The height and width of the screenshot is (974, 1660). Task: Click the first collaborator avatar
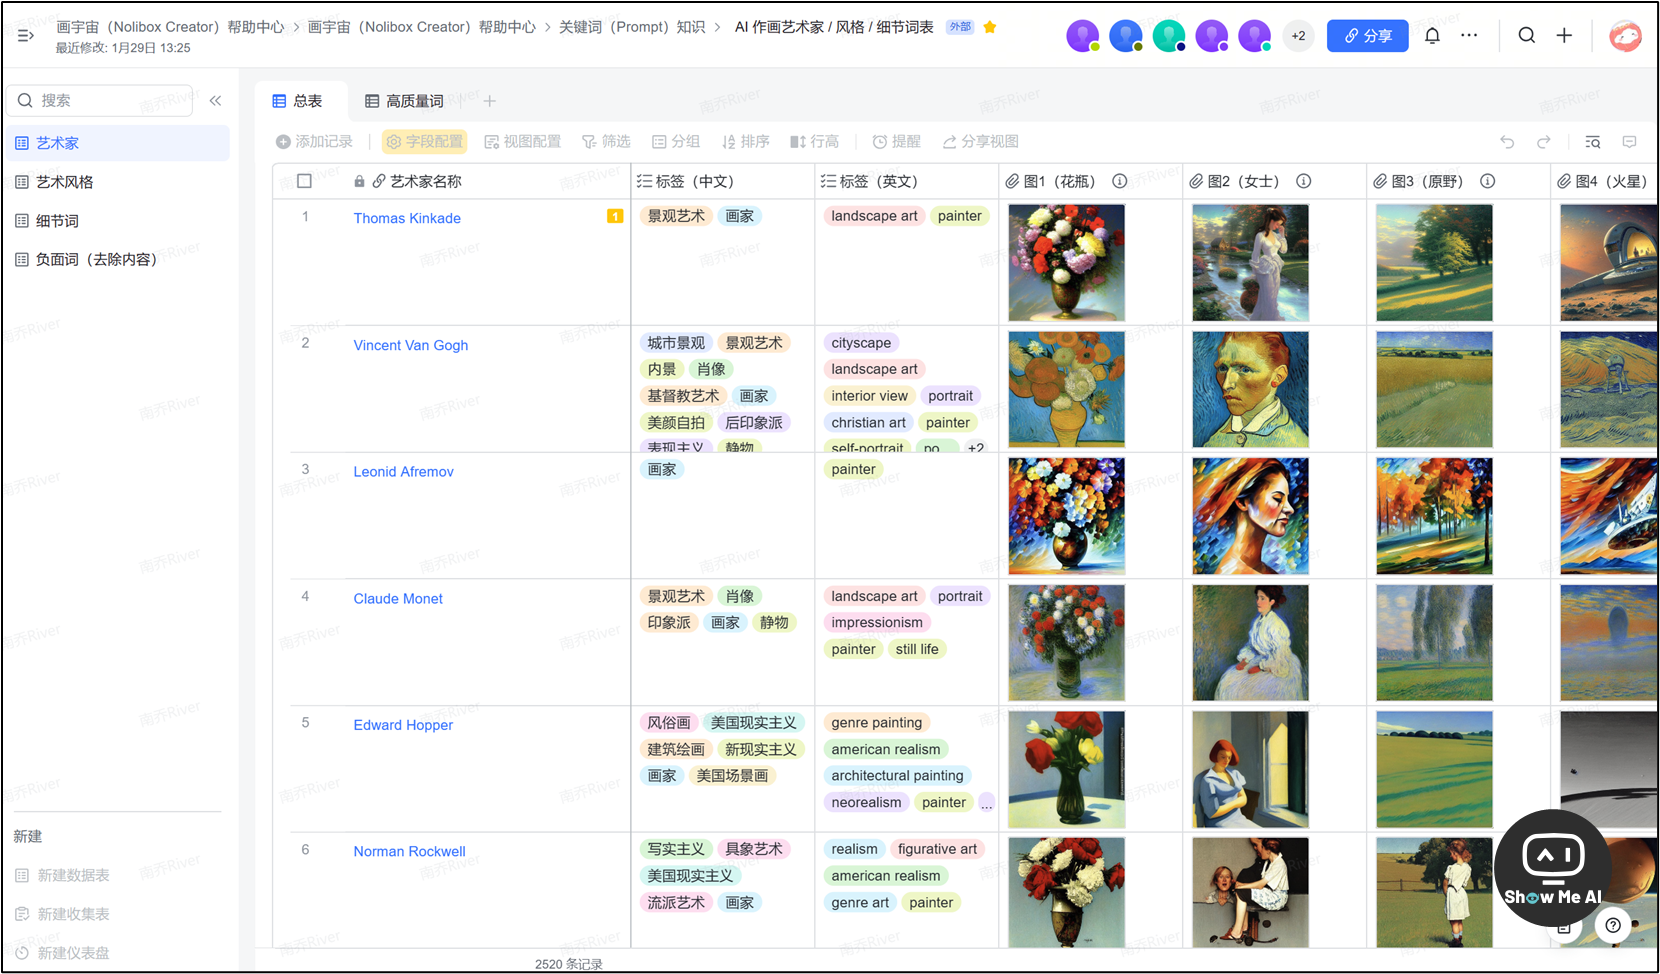(x=1082, y=36)
